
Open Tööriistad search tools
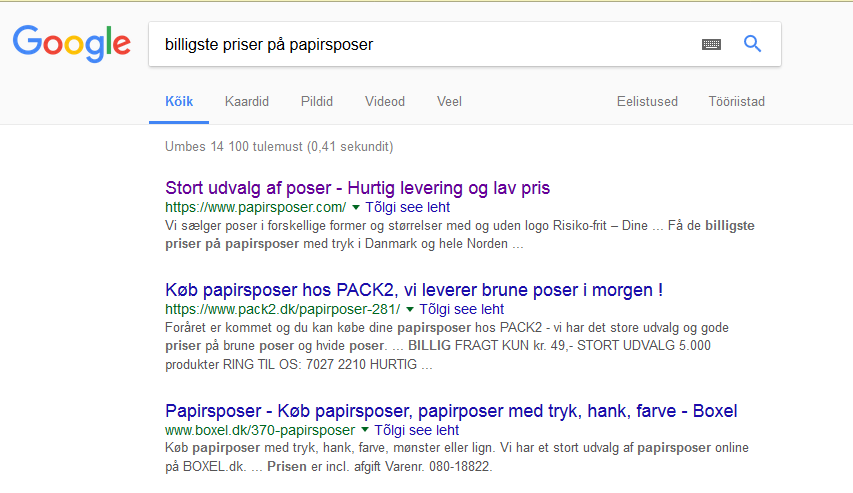coord(737,102)
